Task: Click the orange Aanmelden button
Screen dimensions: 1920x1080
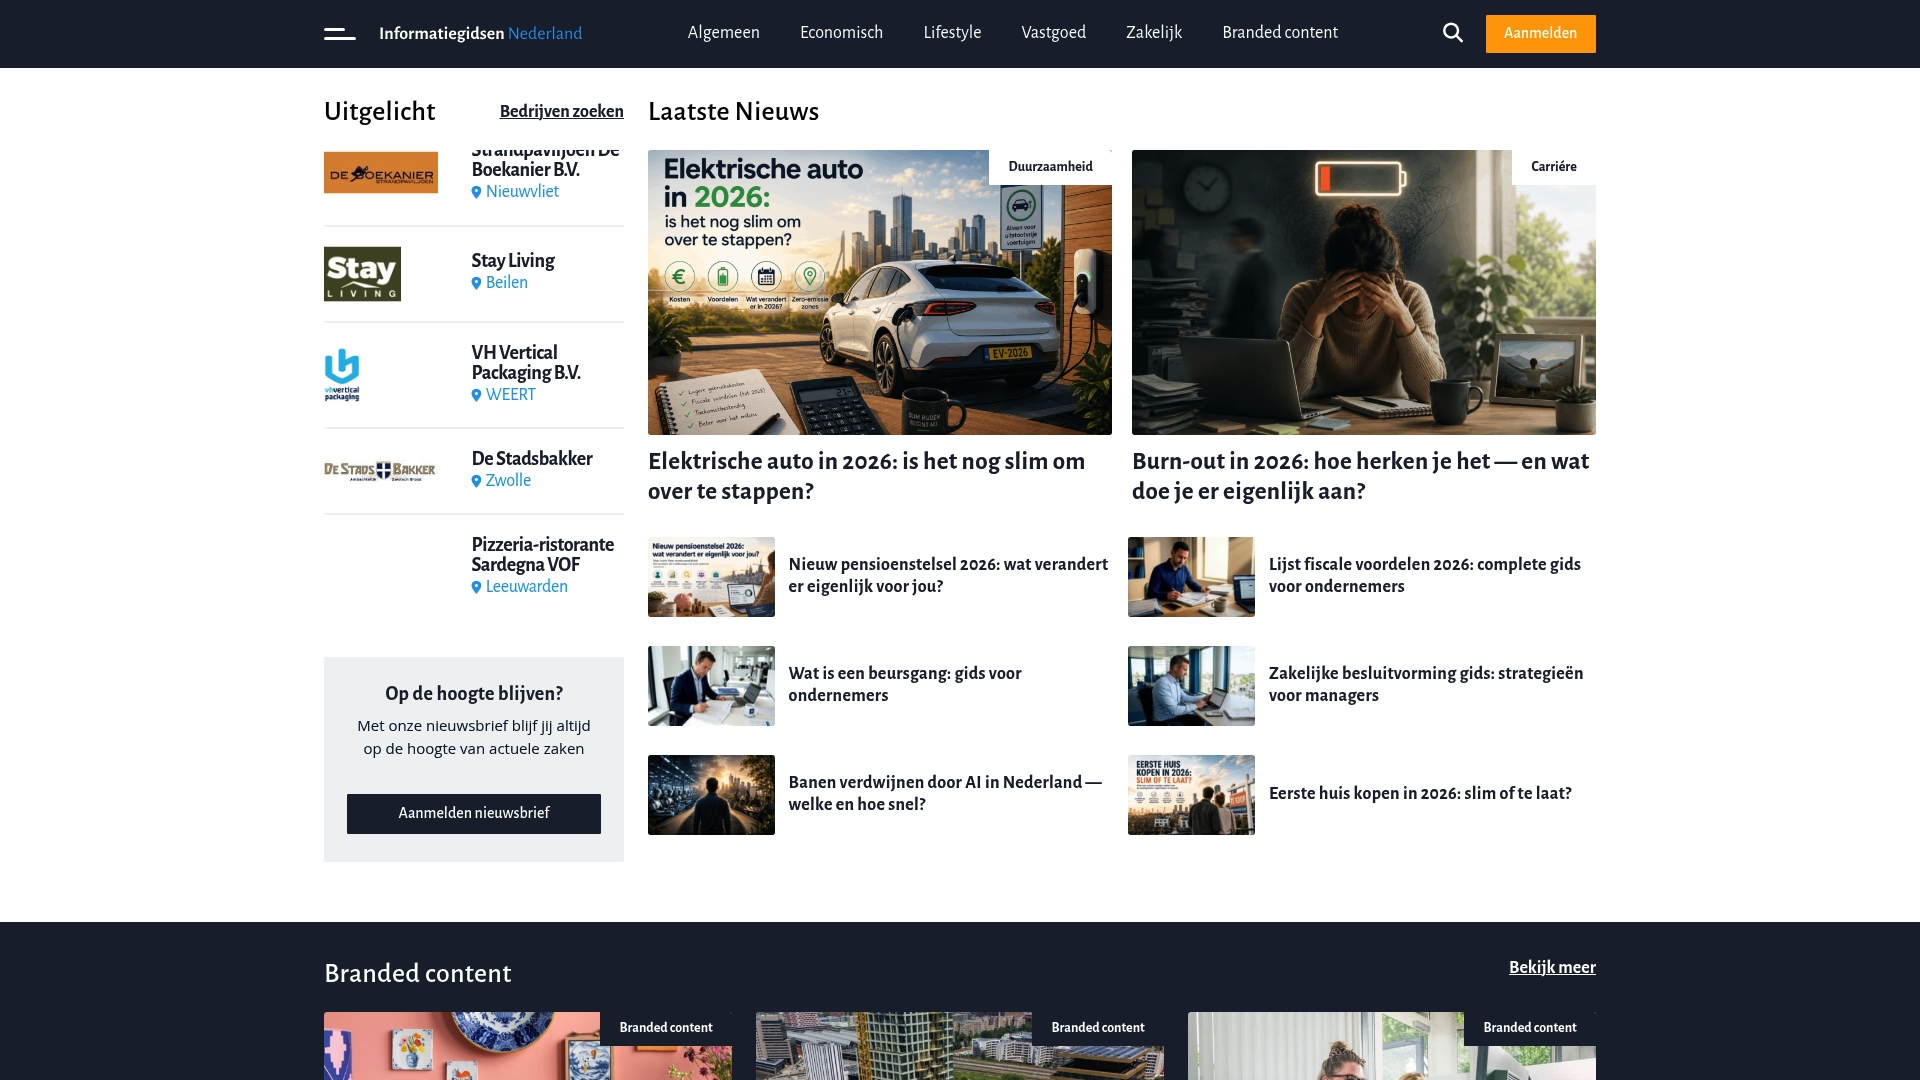Action: click(x=1541, y=34)
